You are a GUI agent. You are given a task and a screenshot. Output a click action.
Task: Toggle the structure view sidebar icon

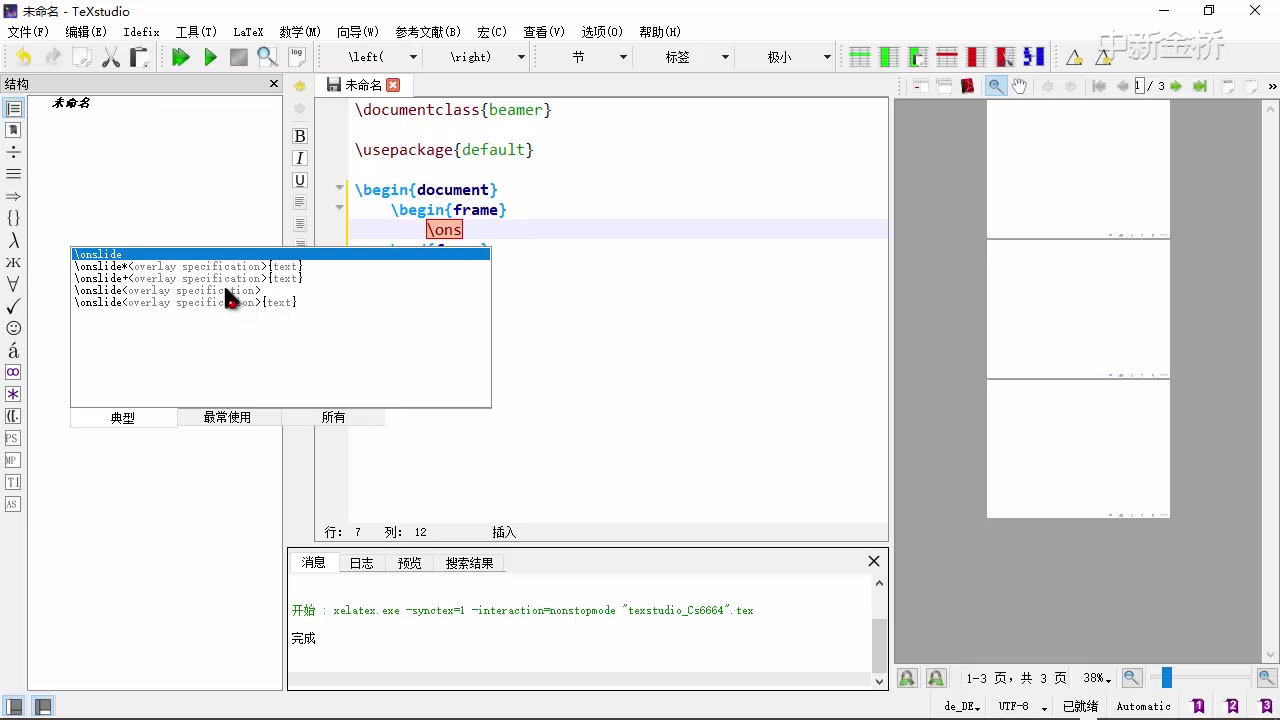(13, 108)
